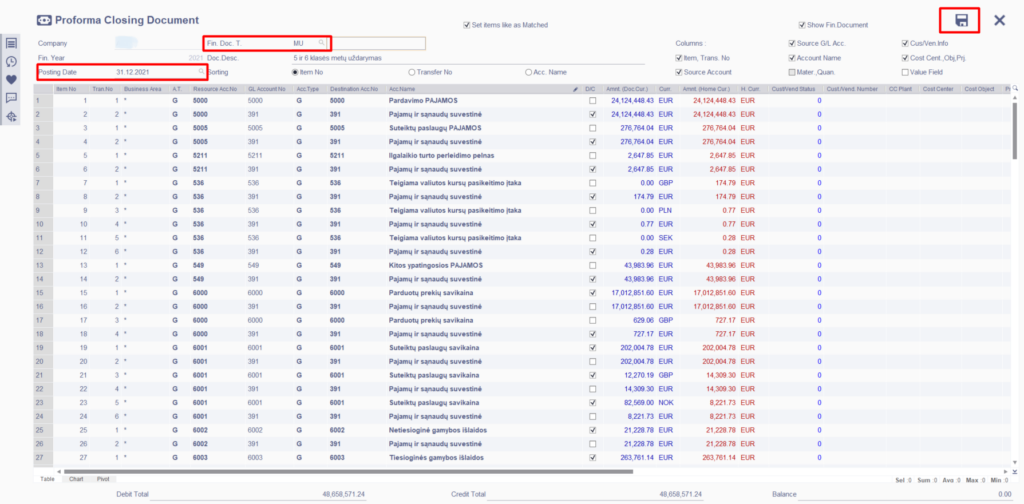
Task: Open the history clock sidebar icon
Action: pos(12,61)
